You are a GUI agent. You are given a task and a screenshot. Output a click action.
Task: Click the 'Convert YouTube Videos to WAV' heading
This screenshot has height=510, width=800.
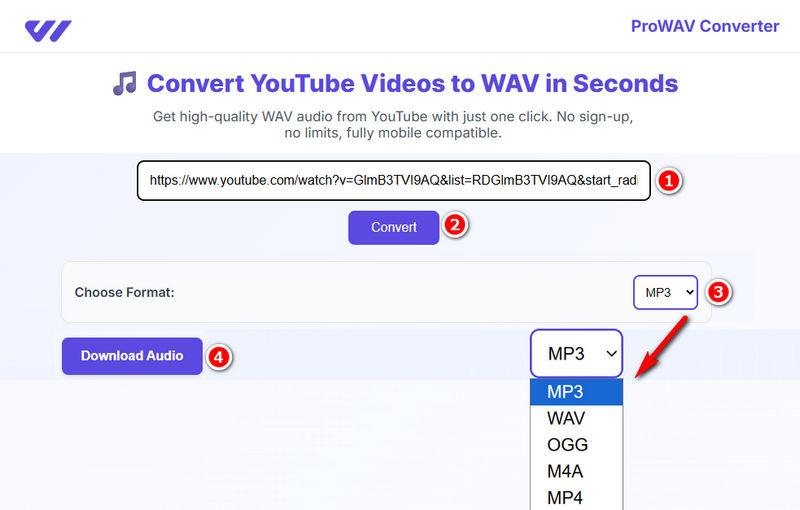[412, 83]
